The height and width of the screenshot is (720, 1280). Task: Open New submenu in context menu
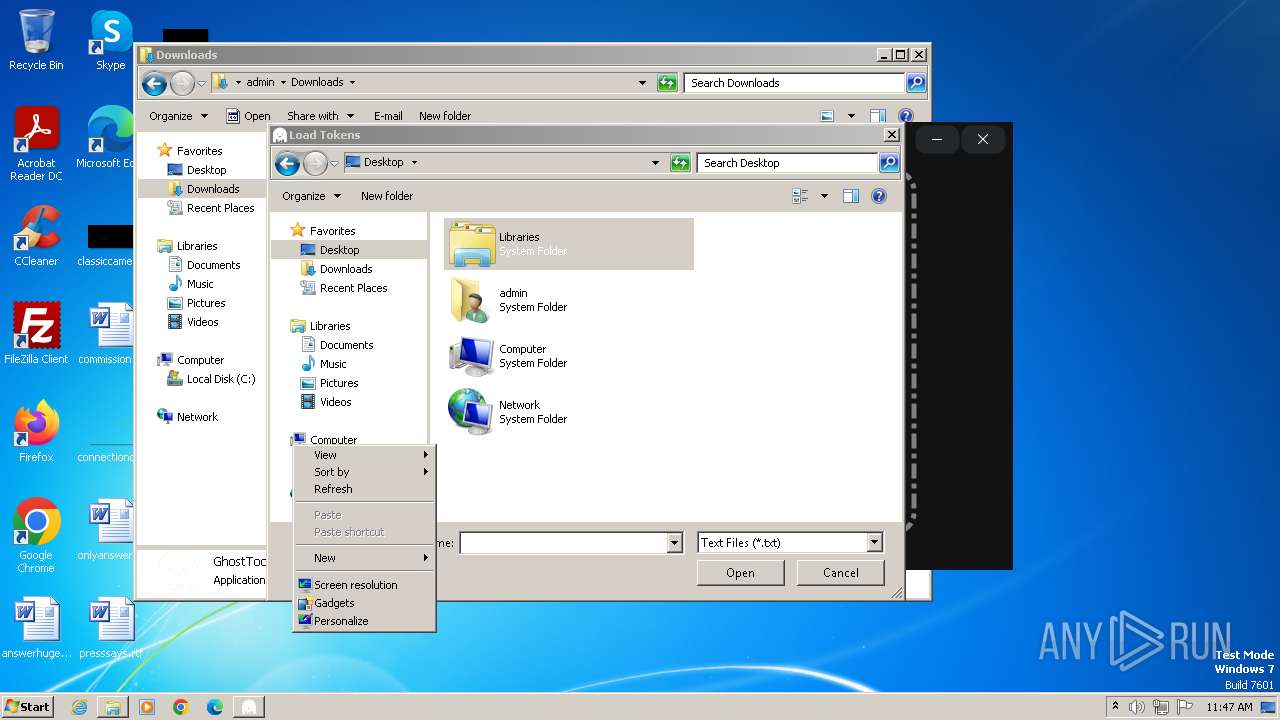[x=364, y=558]
